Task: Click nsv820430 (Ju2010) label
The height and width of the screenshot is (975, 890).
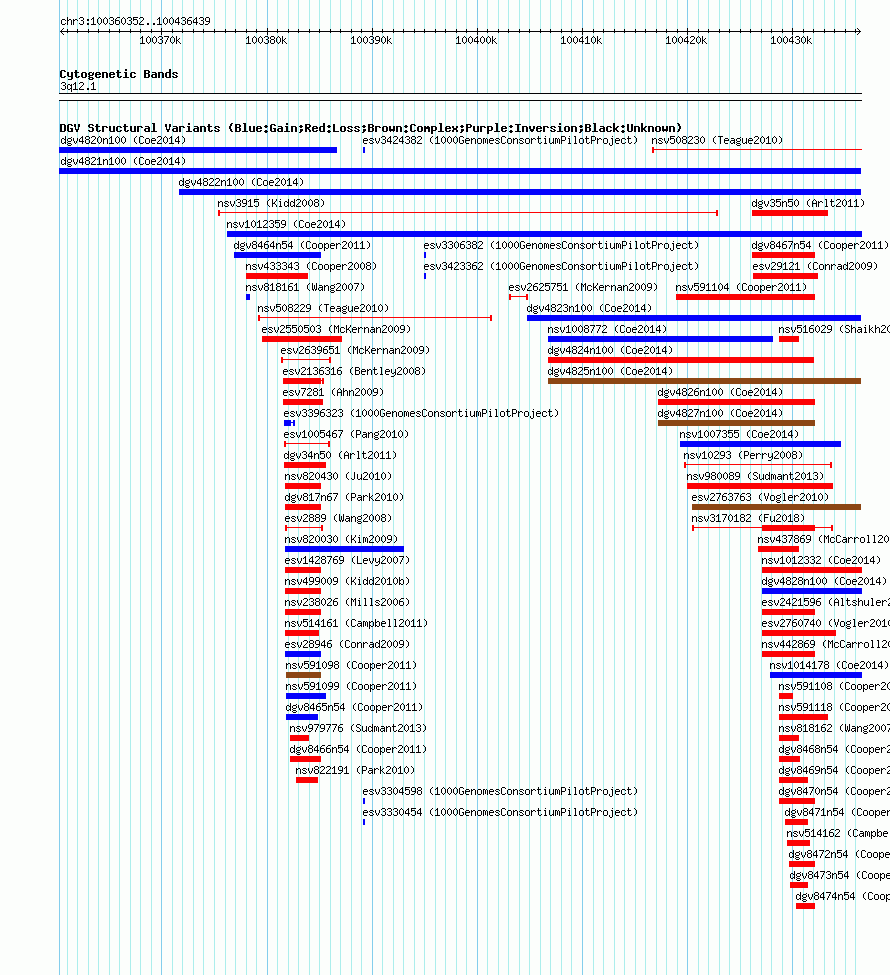Action: click(x=338, y=476)
